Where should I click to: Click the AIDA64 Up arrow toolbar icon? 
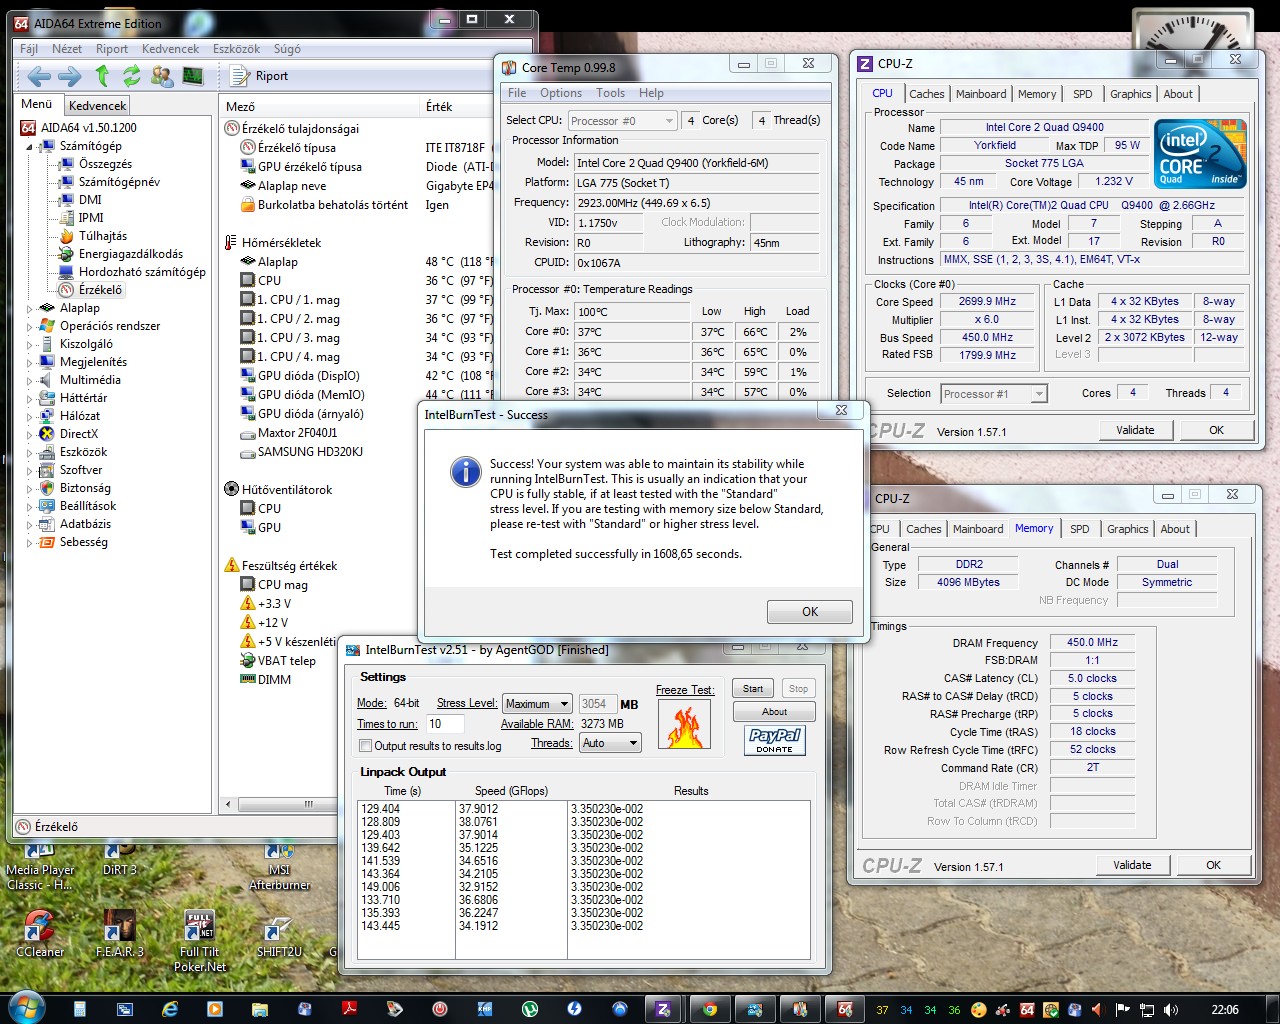point(102,76)
